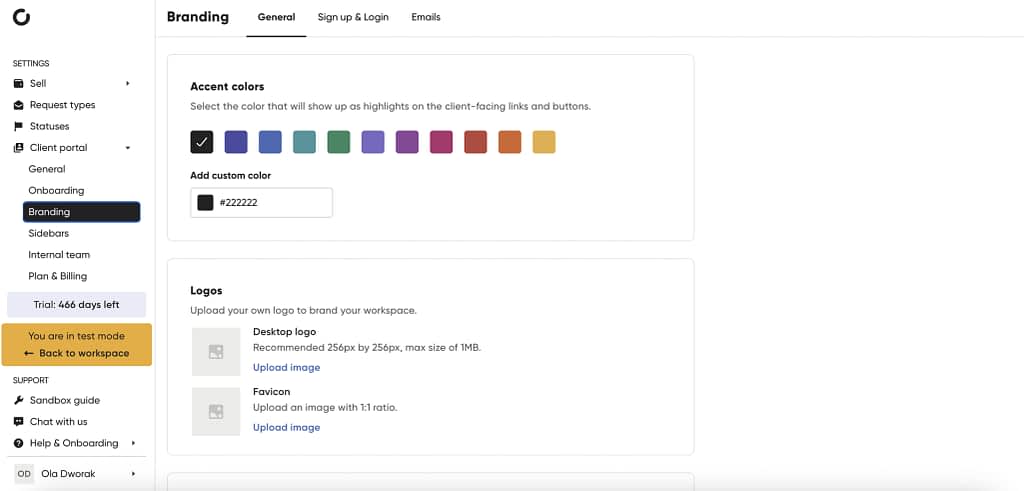This screenshot has width=1024, height=491.
Task: Expand the Help & Onboarding arrow
Action: tap(133, 443)
